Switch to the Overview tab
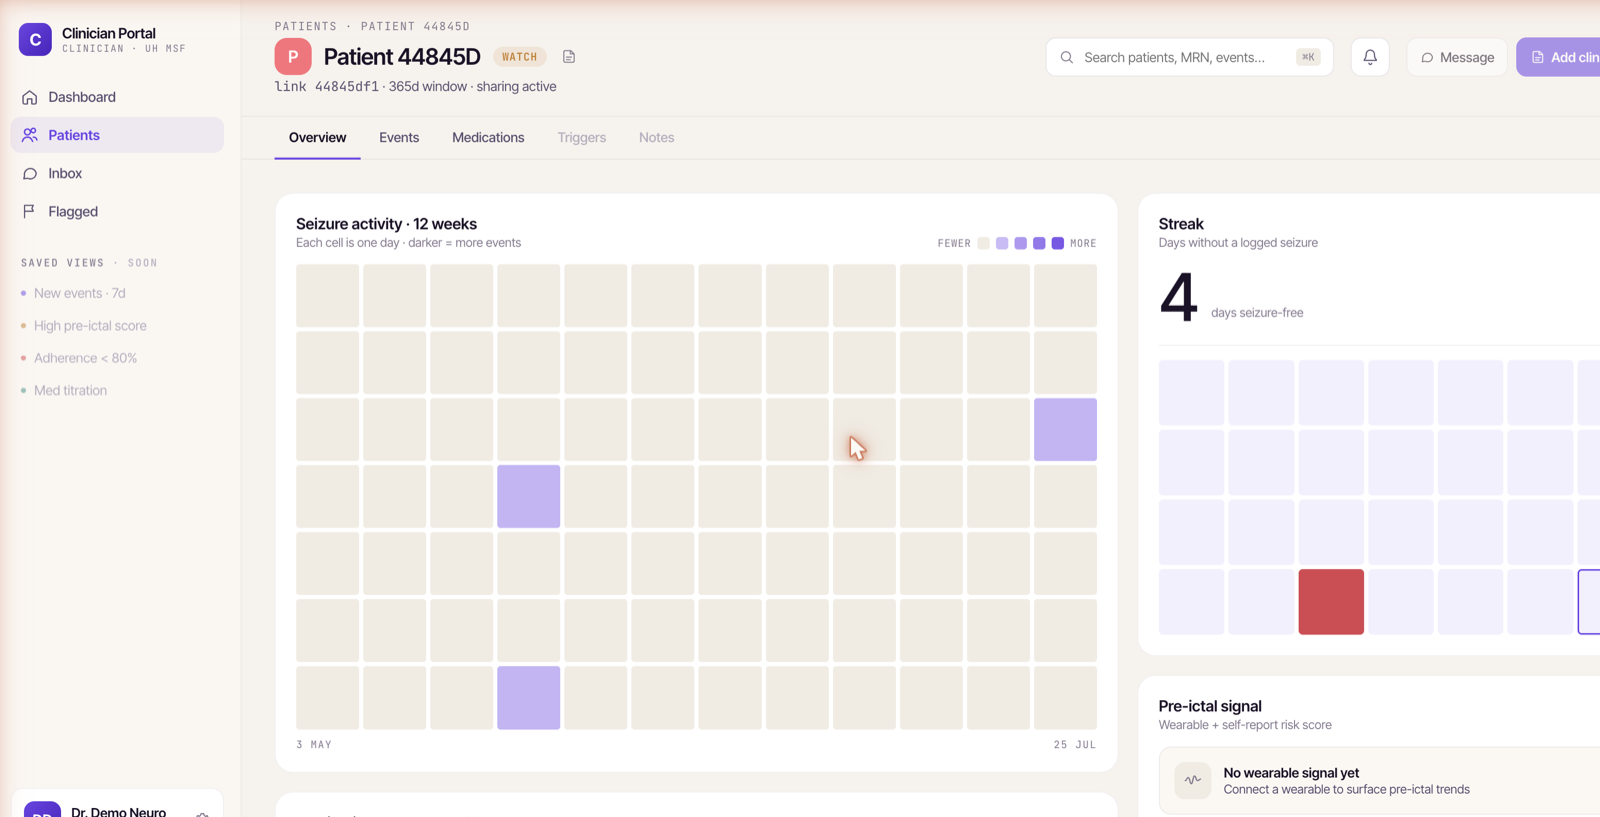This screenshot has width=1600, height=817. click(x=317, y=138)
